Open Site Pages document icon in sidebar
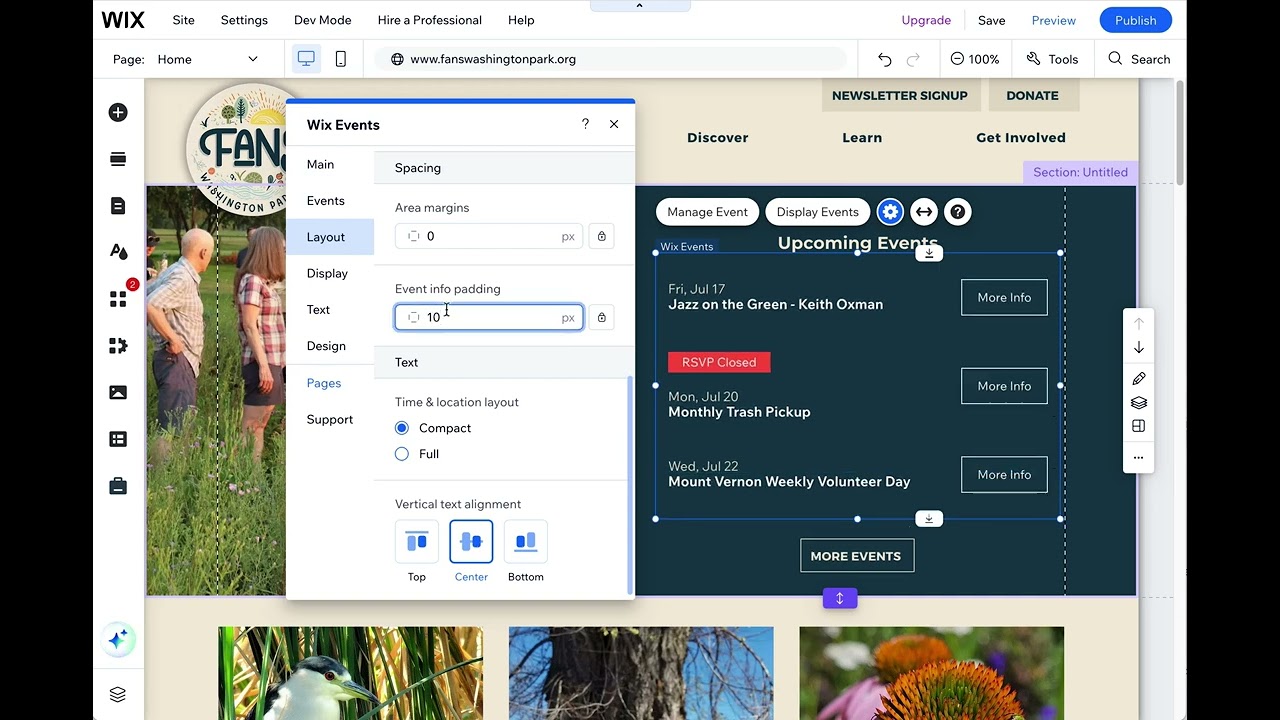The height and width of the screenshot is (720, 1280). click(x=118, y=206)
